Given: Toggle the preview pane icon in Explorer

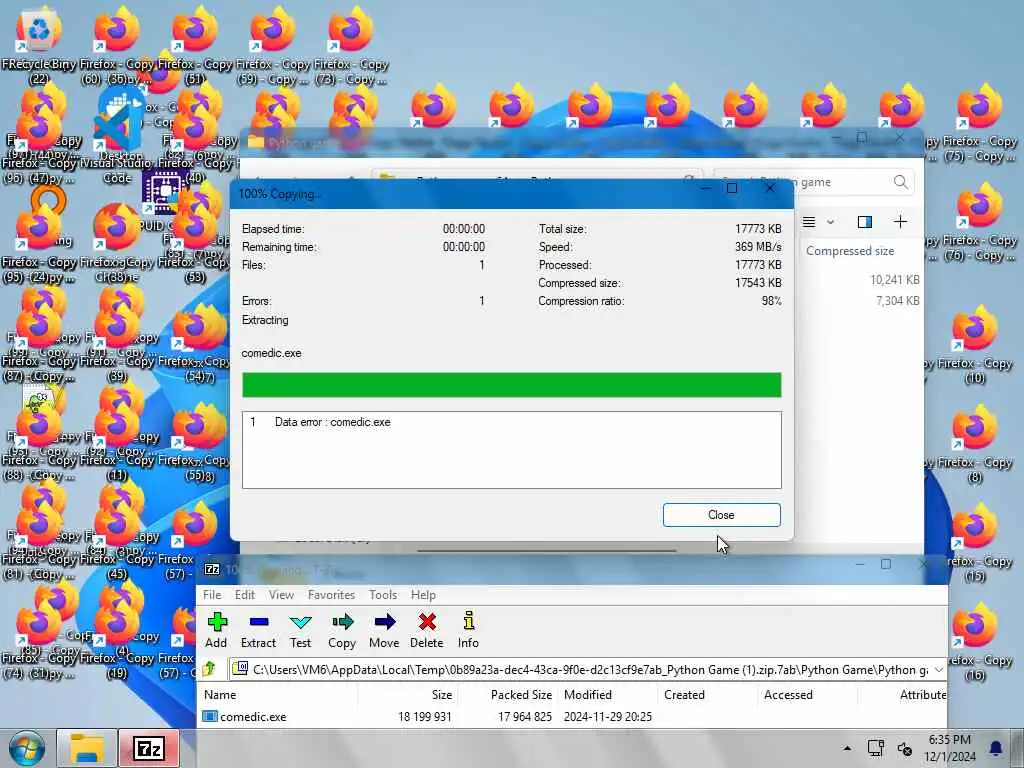Looking at the screenshot, I should (x=865, y=222).
